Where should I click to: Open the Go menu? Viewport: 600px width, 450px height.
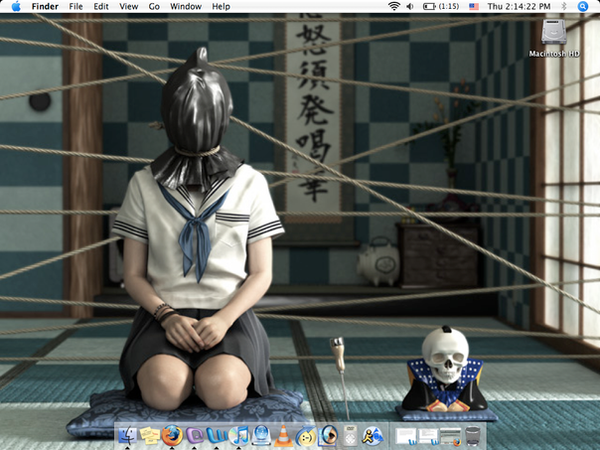coord(154,6)
